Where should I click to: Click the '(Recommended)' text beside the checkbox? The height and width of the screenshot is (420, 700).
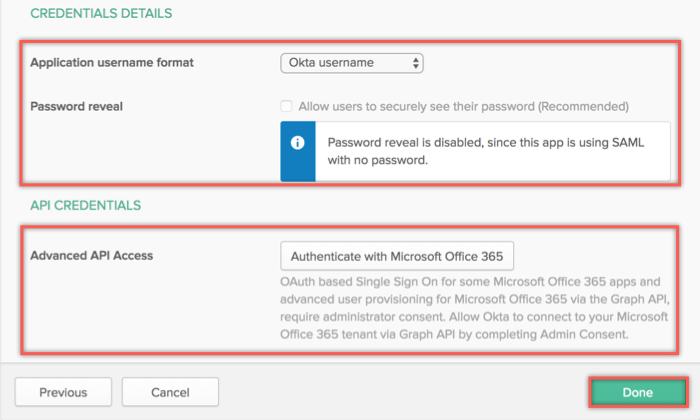583,107
